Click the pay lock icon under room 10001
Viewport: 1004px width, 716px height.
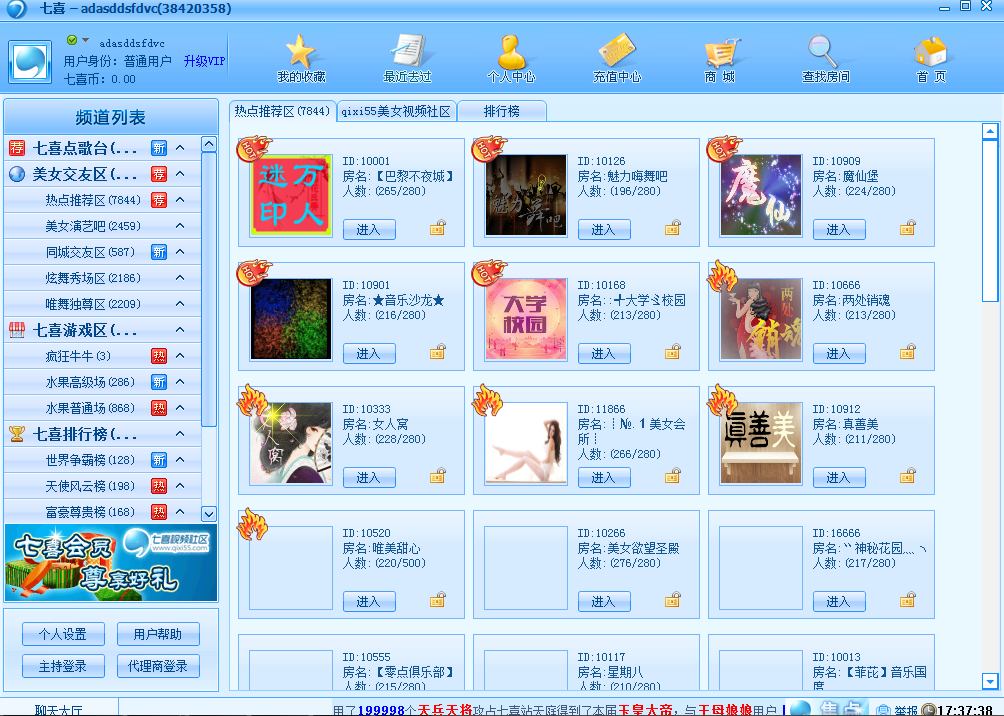pos(436,229)
